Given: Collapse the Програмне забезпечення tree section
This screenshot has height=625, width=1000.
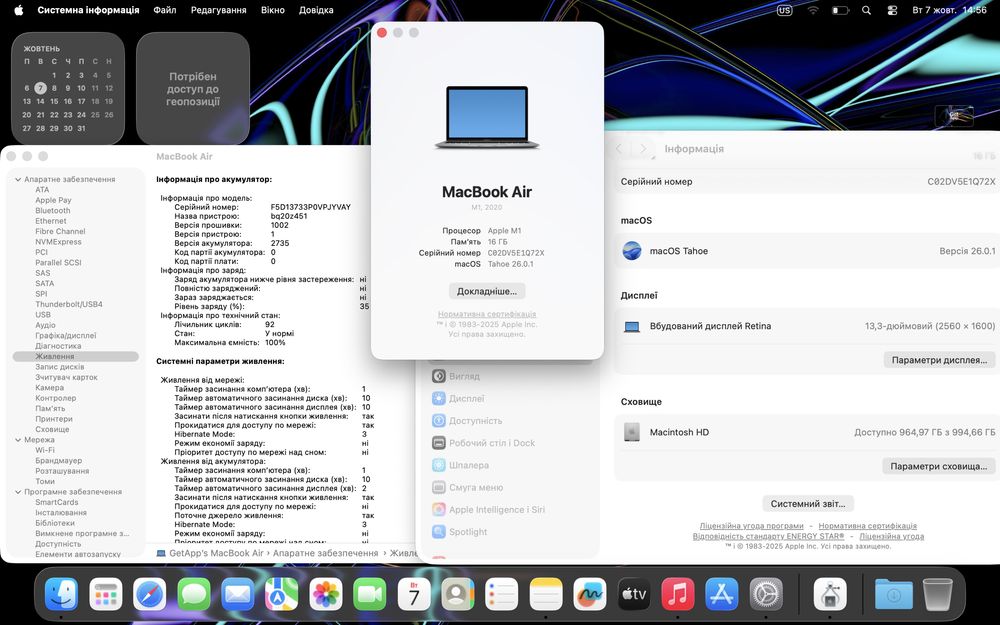Looking at the screenshot, I should click(18, 492).
